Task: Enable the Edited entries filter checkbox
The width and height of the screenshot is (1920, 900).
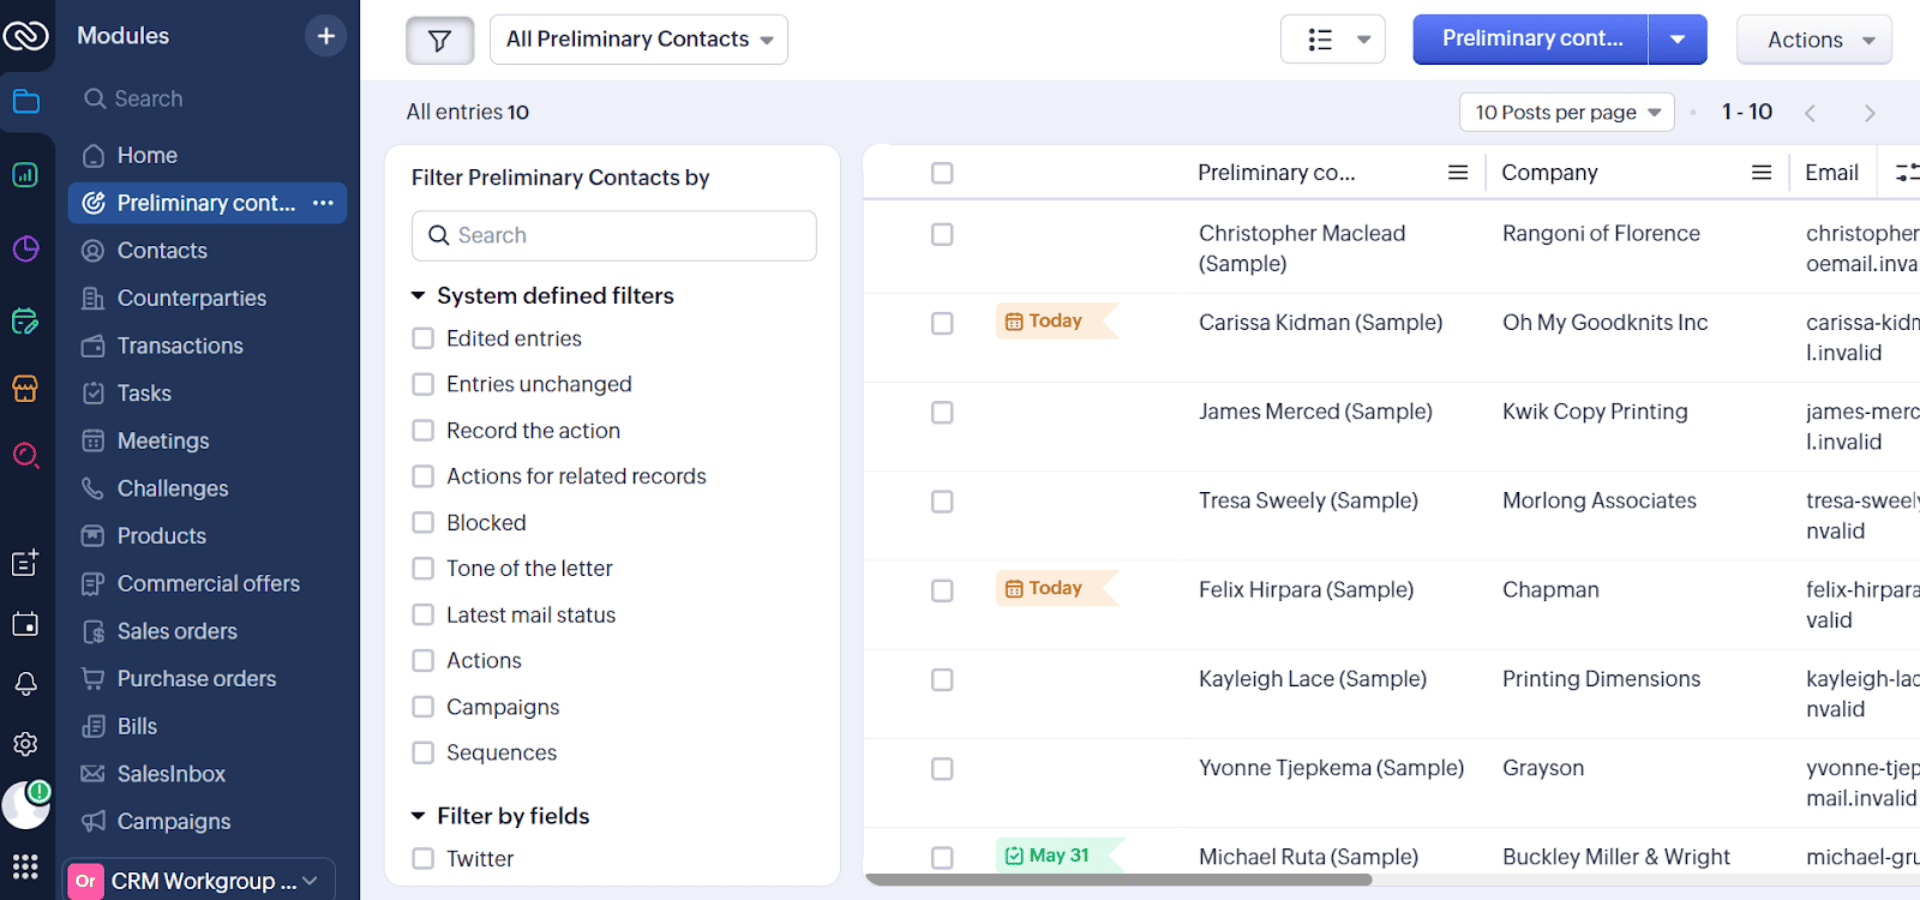Action: (x=424, y=339)
